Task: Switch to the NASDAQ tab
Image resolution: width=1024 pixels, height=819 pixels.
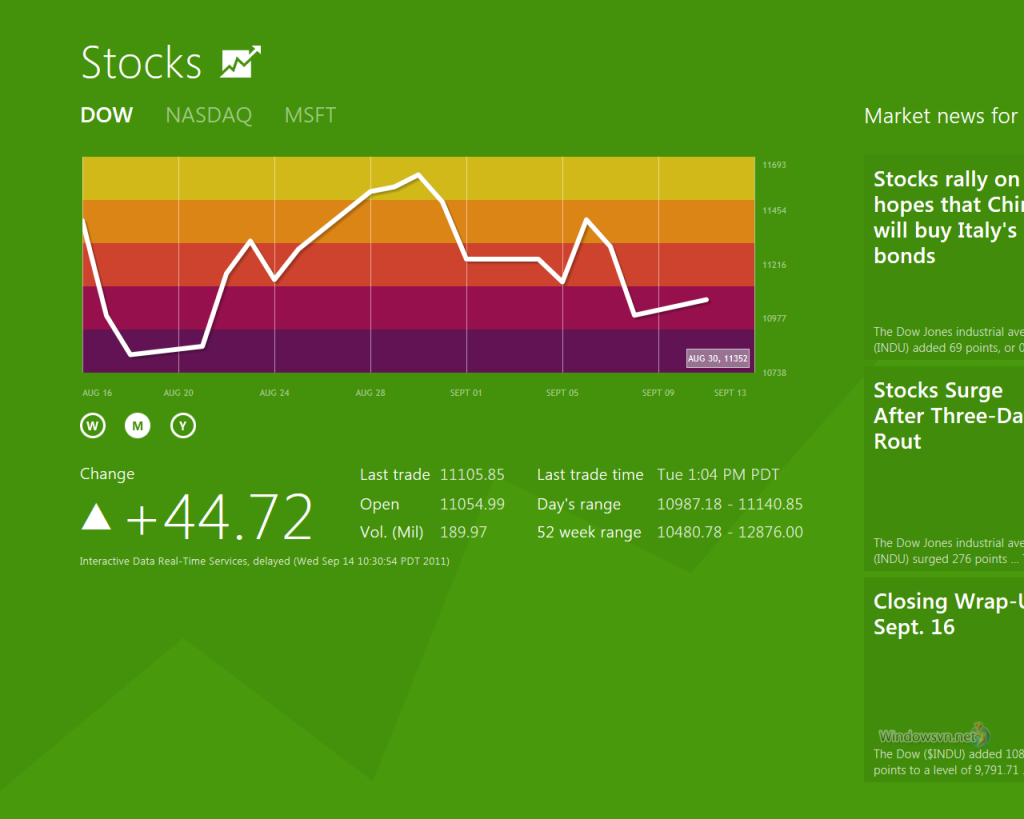Action: click(209, 115)
